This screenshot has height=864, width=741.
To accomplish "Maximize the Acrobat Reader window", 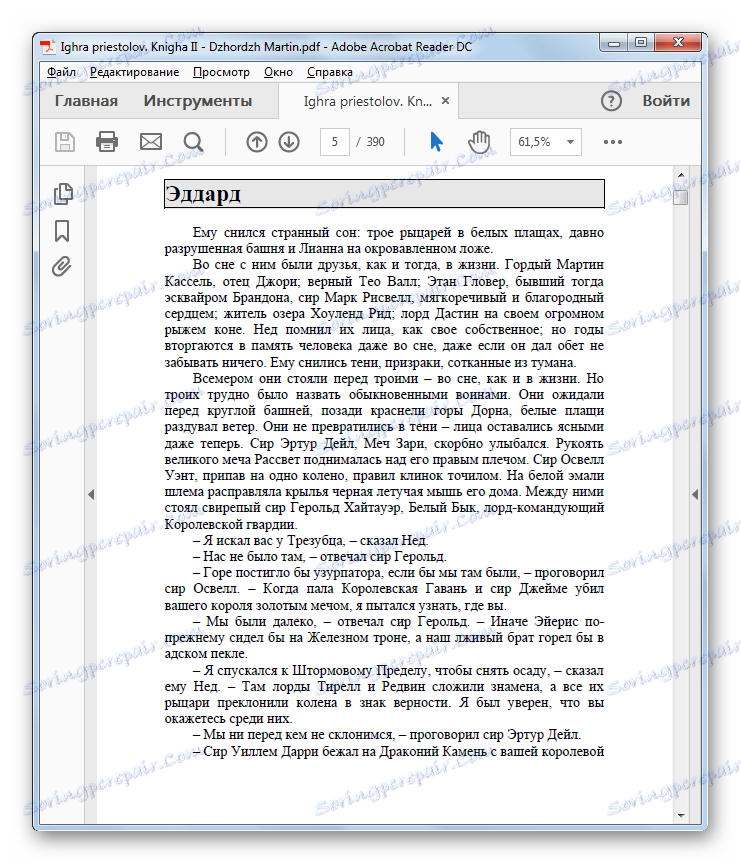I will tap(641, 43).
